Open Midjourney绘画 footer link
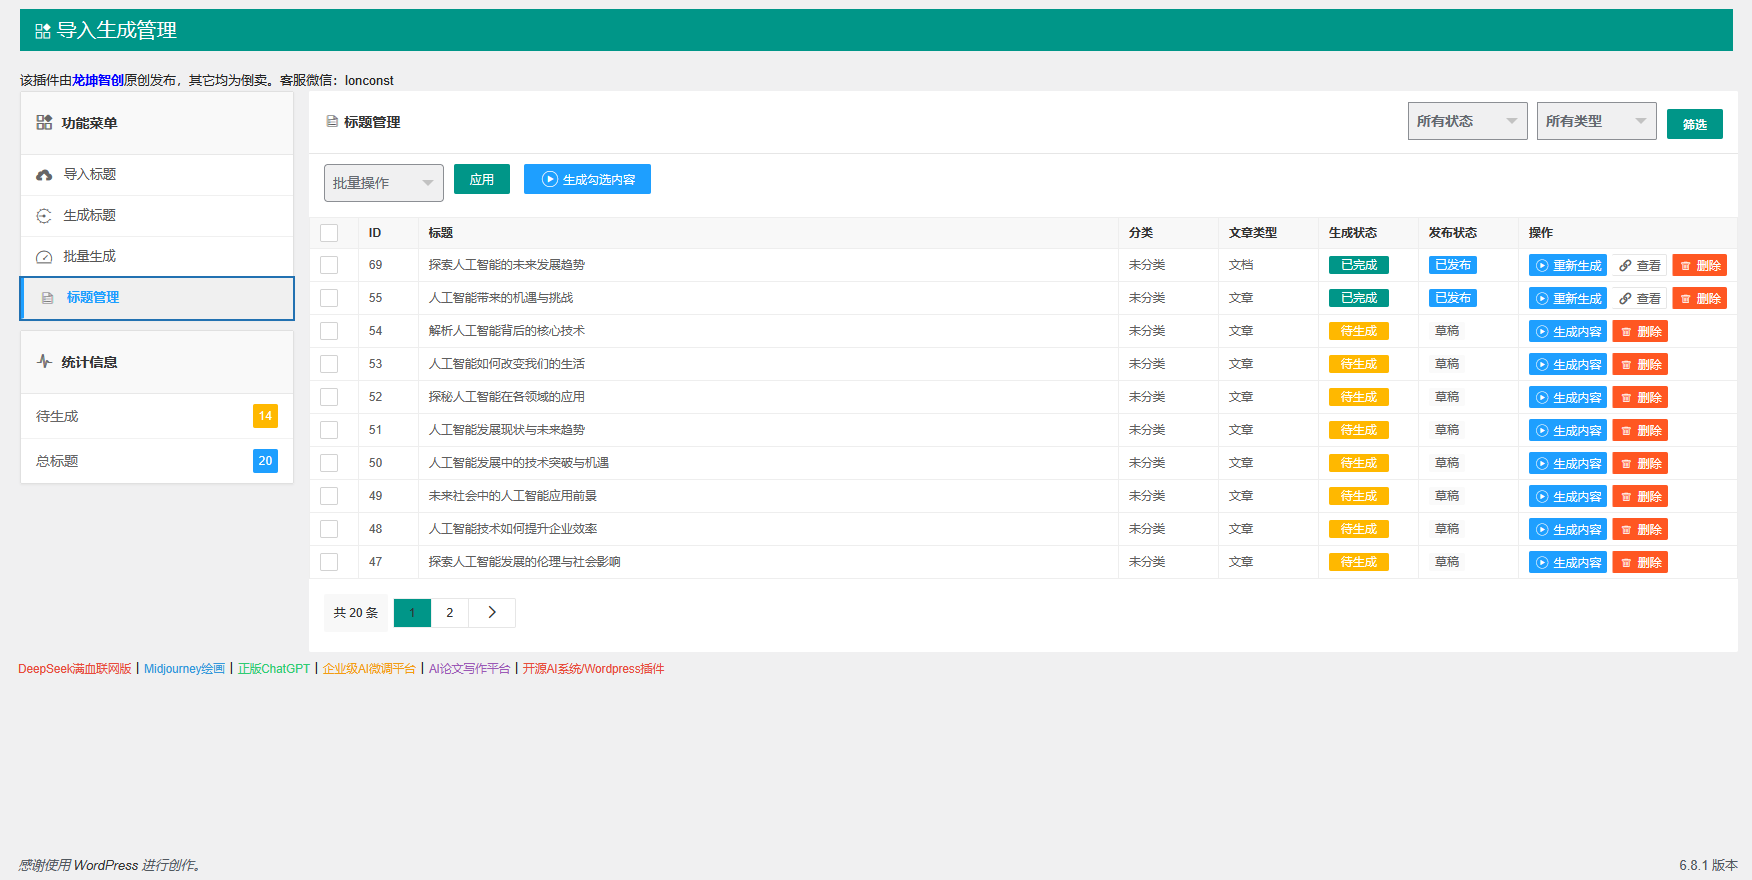The image size is (1752, 880). click(x=184, y=669)
